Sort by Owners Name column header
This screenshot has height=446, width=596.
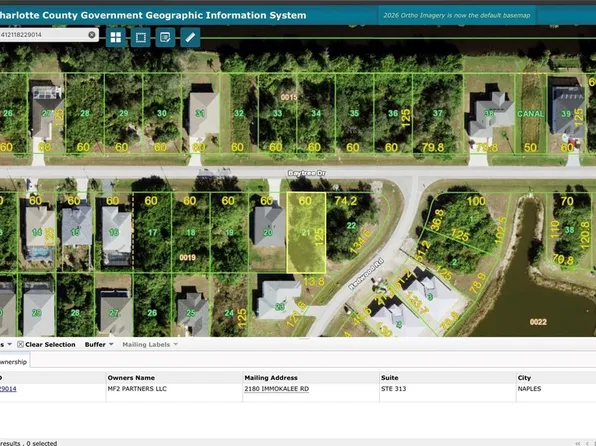click(x=131, y=378)
